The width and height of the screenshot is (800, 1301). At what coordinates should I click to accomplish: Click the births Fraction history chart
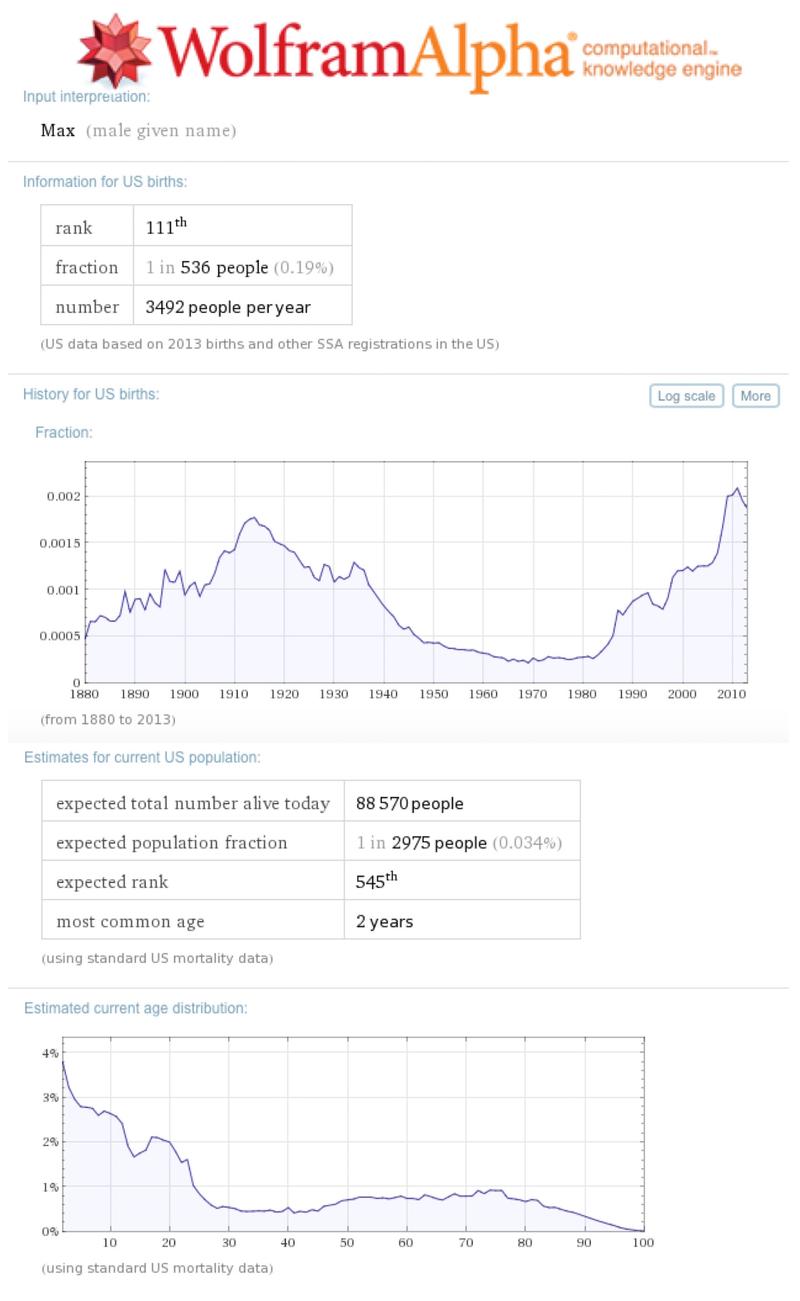415,575
